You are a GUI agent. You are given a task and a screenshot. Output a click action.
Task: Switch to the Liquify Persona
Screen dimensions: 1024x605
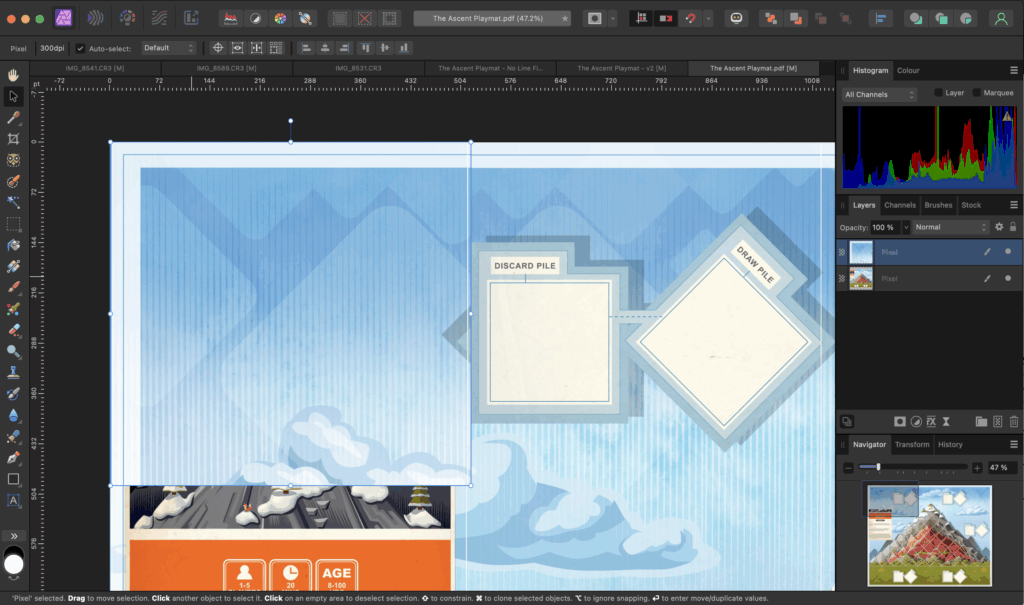[95, 18]
